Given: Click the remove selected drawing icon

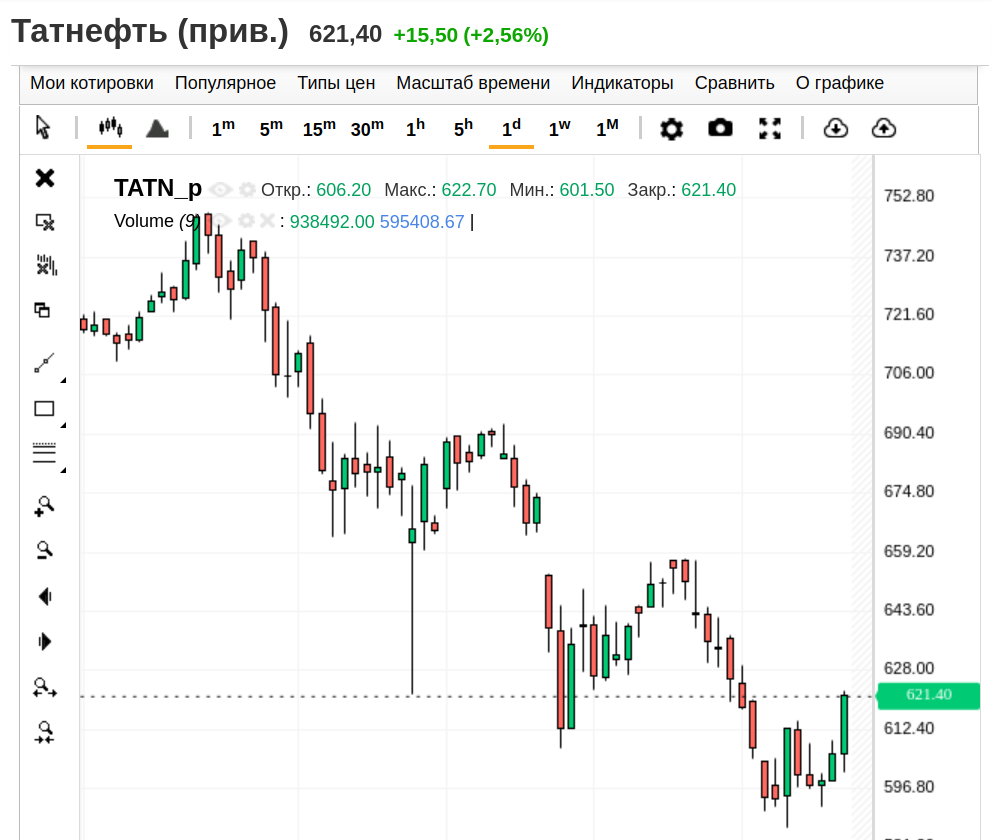Looking at the screenshot, I should pos(45,222).
